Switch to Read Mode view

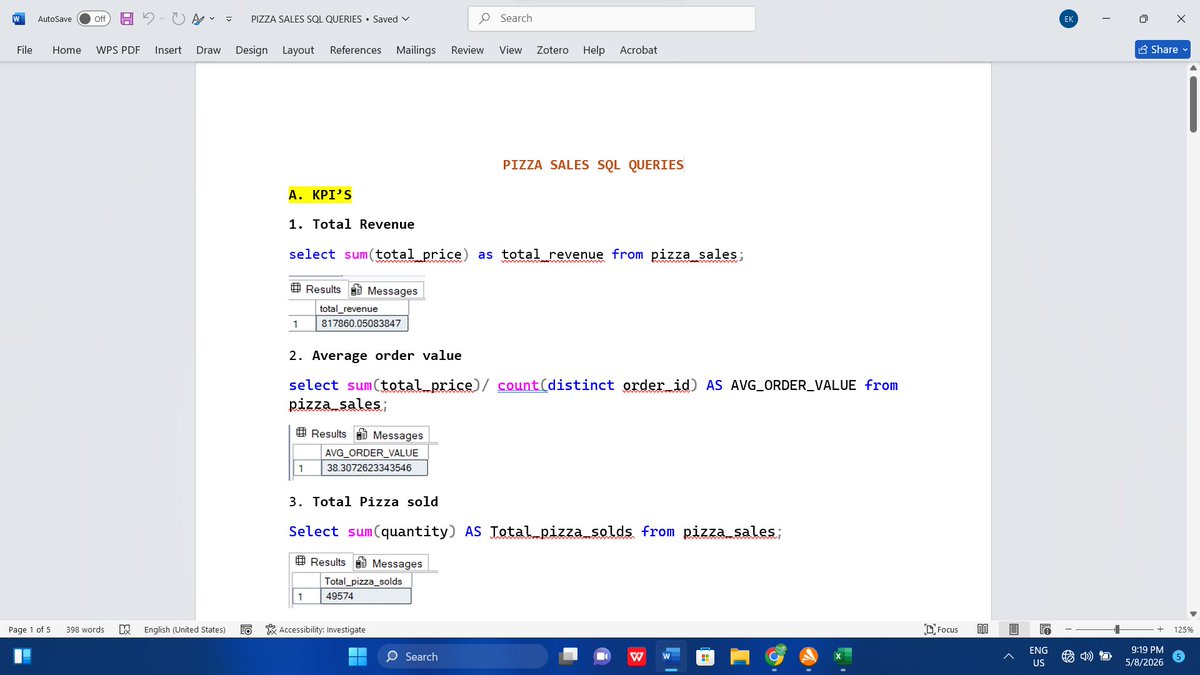[x=982, y=629]
